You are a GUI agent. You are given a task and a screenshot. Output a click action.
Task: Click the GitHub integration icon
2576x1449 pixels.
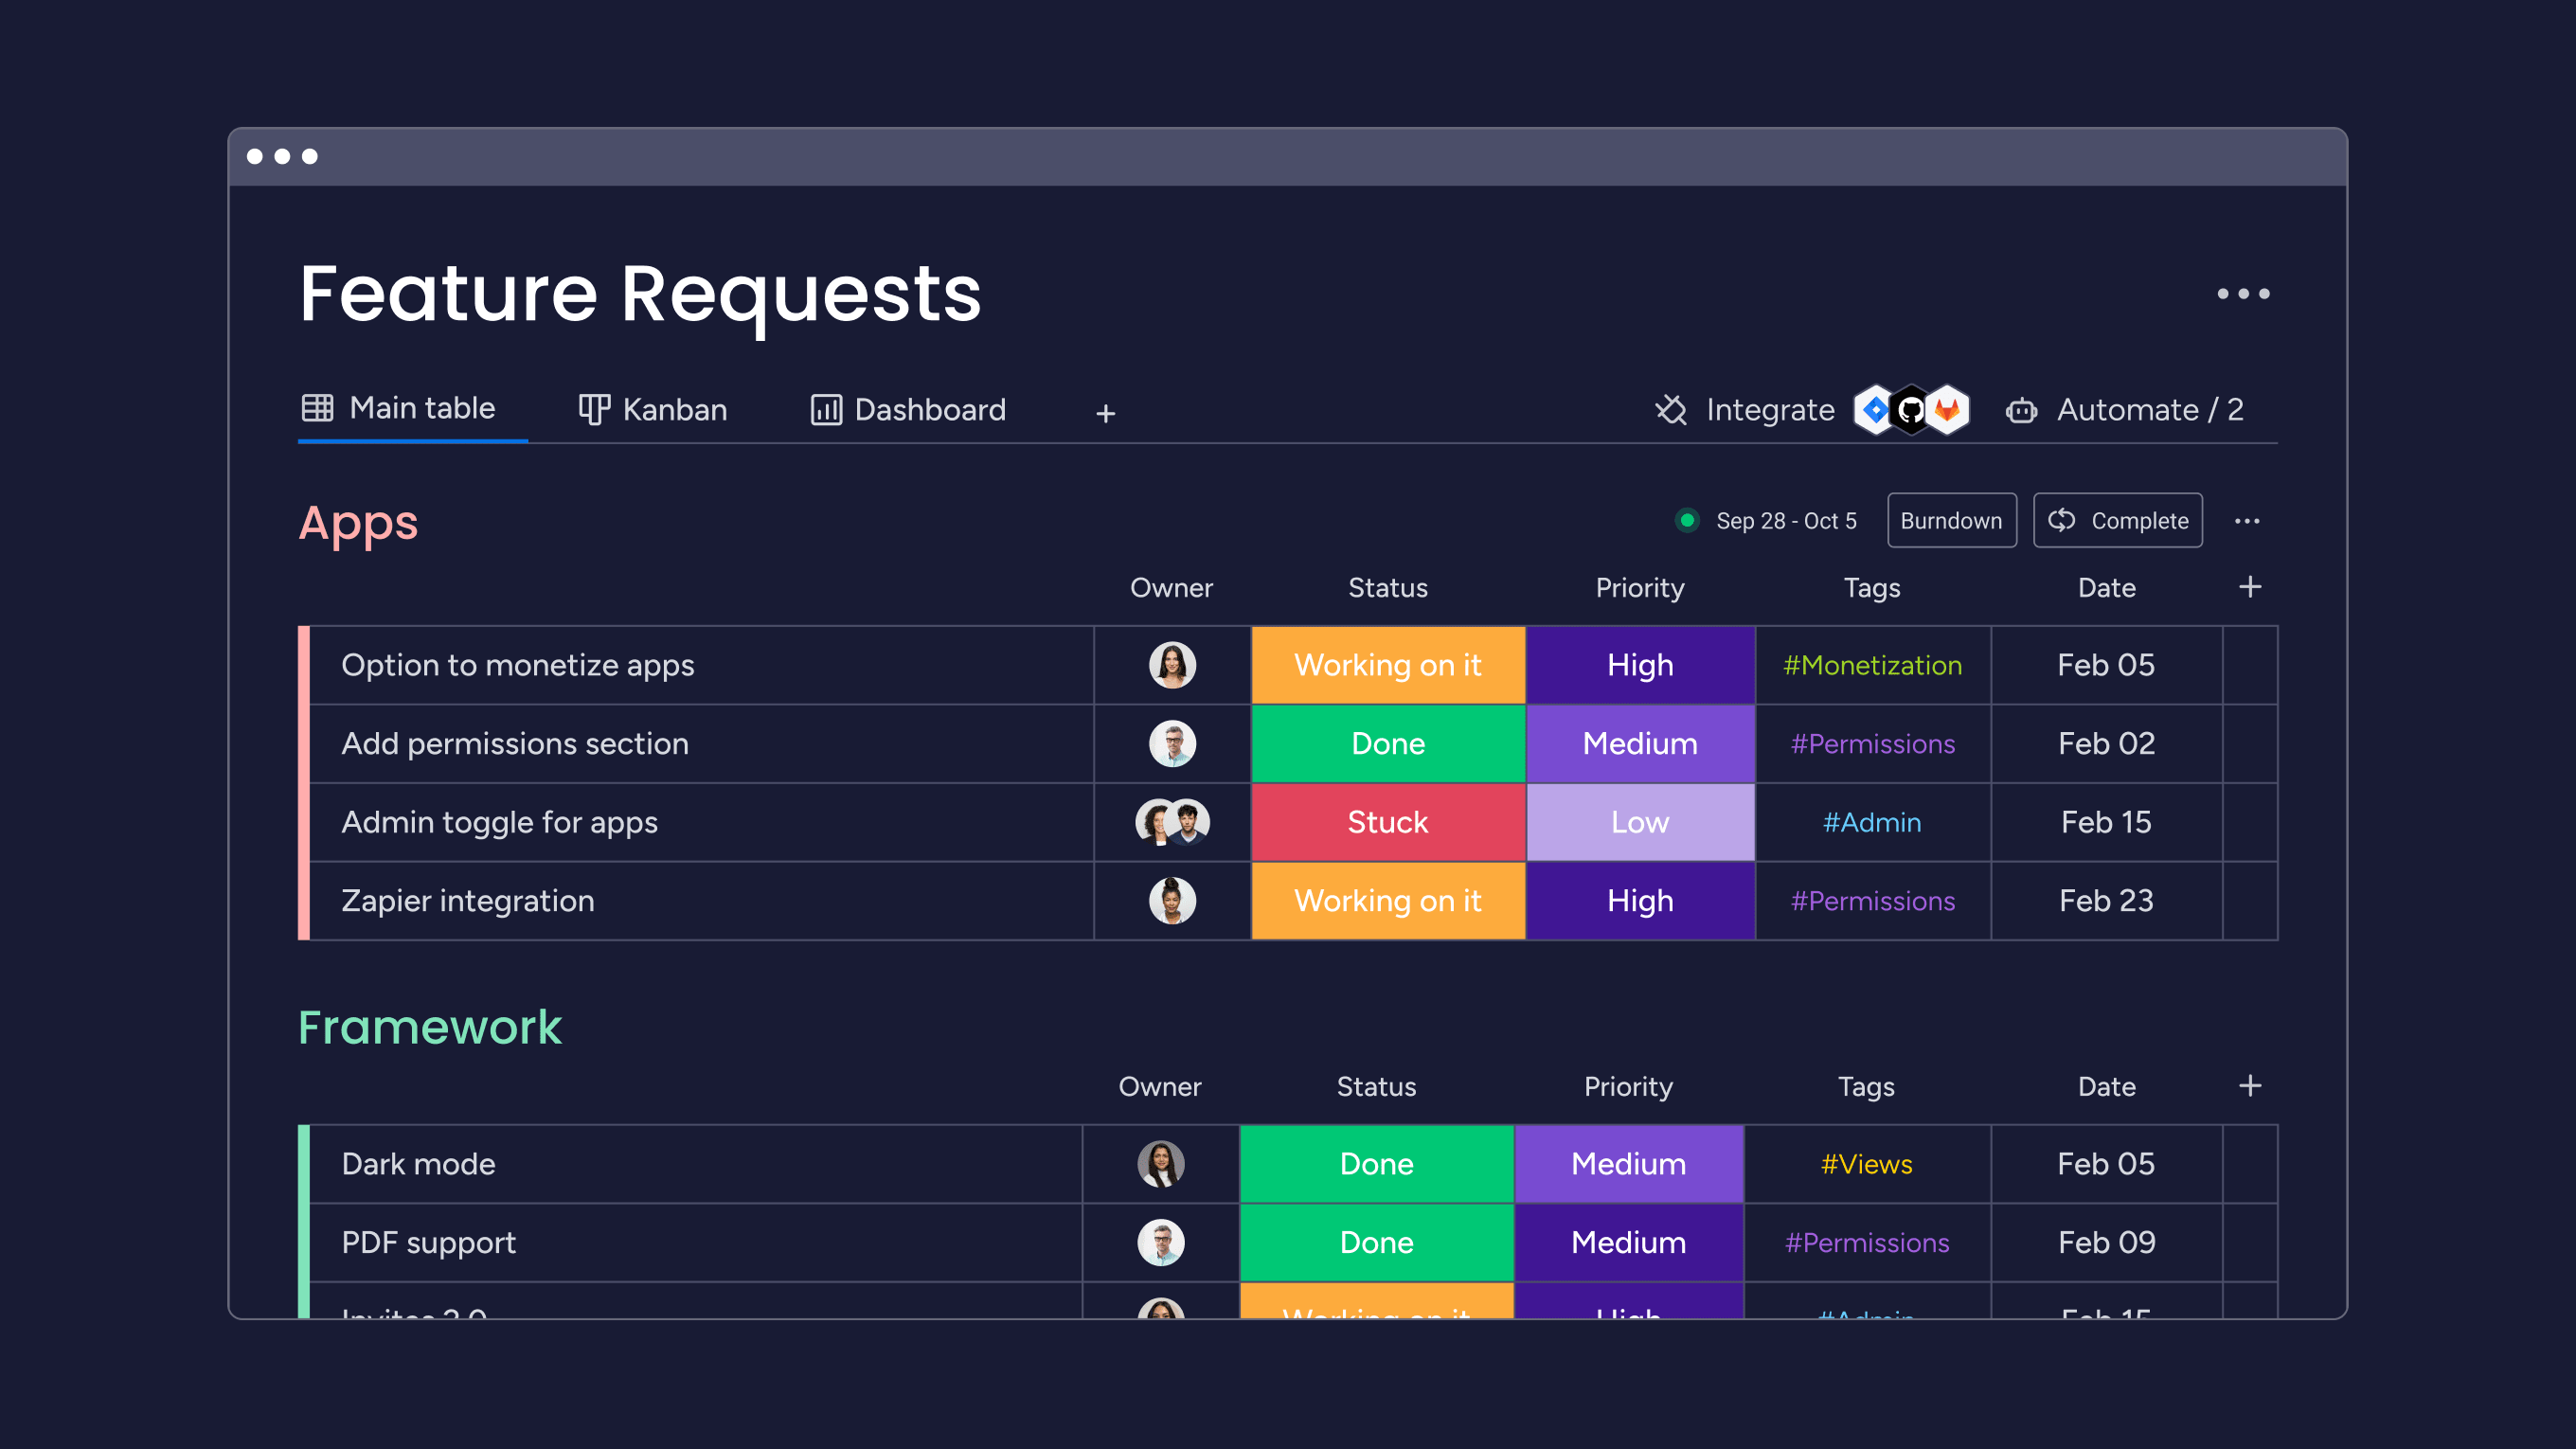[x=1909, y=409]
